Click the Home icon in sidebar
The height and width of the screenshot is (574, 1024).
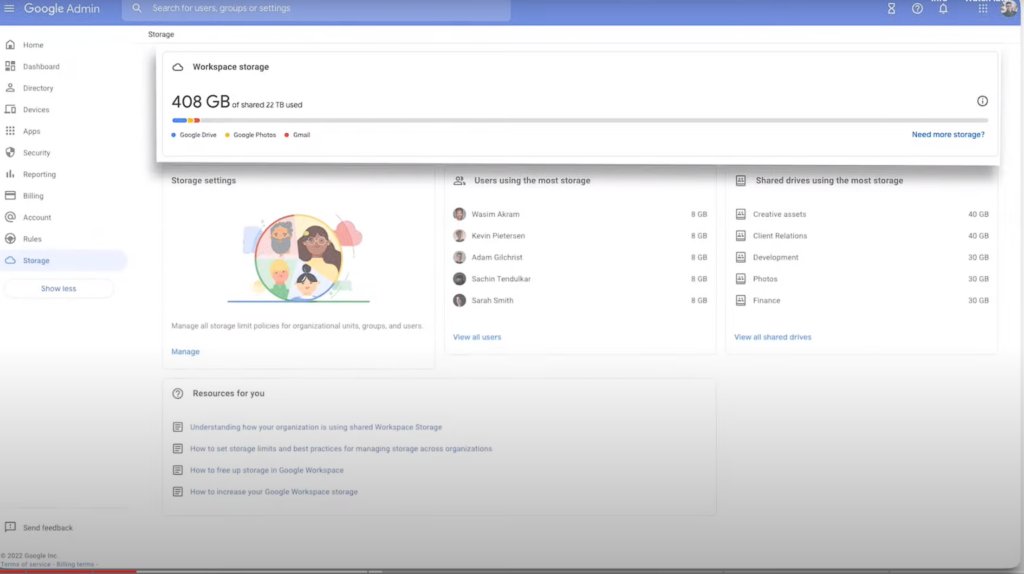click(10, 45)
